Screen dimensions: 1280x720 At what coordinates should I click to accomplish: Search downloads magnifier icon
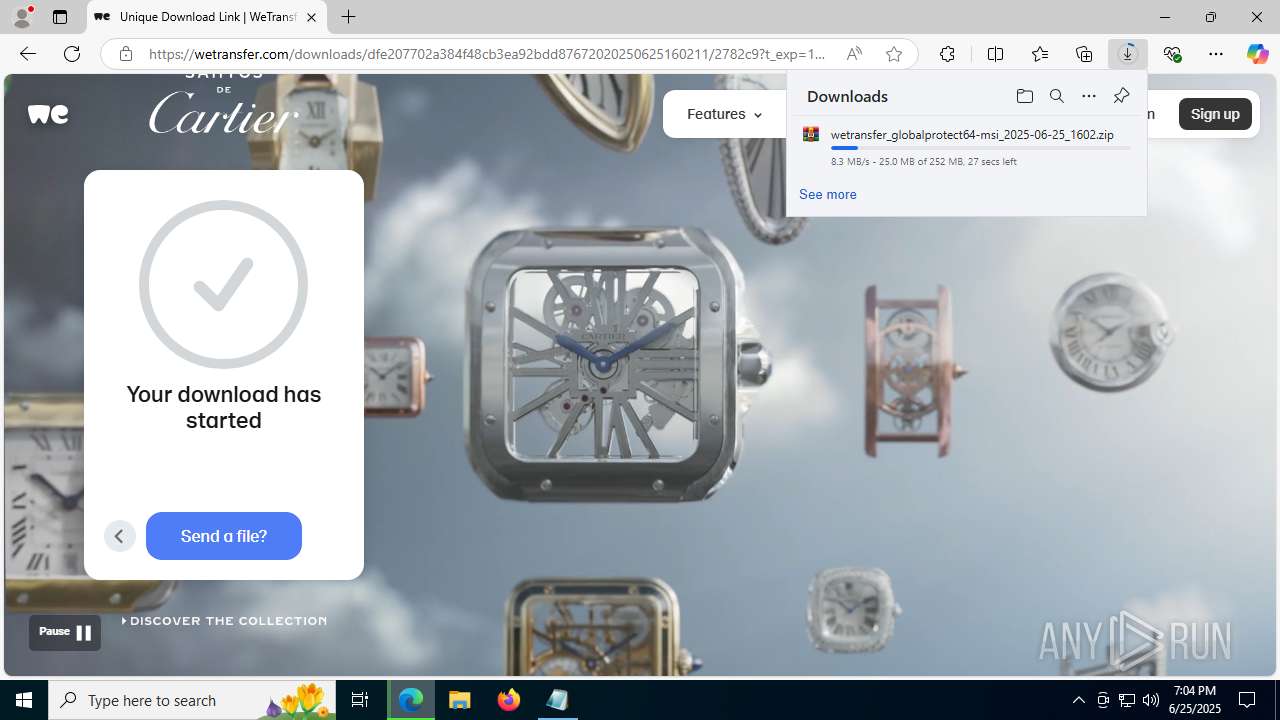click(1056, 96)
